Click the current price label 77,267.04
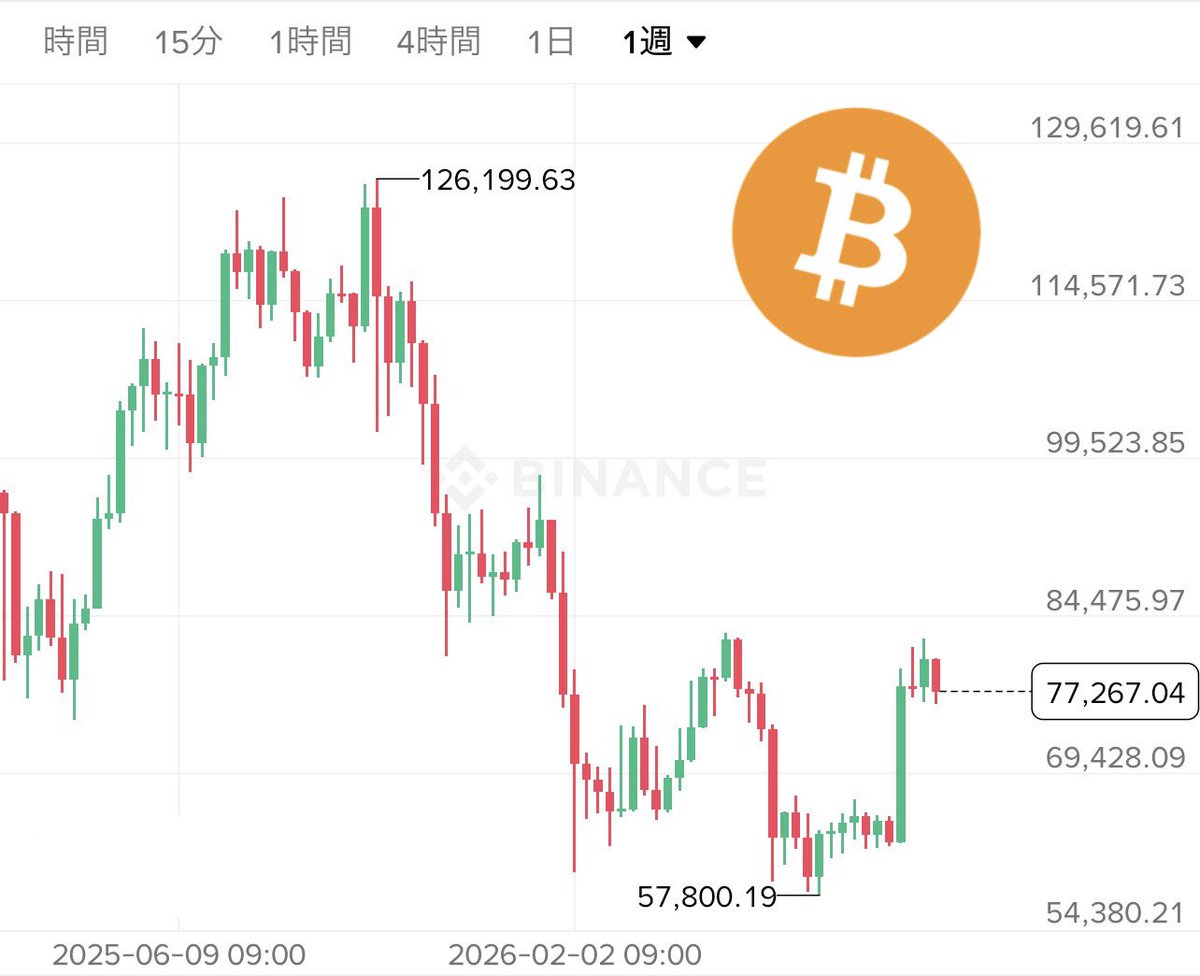This screenshot has width=1200, height=976. [1114, 691]
